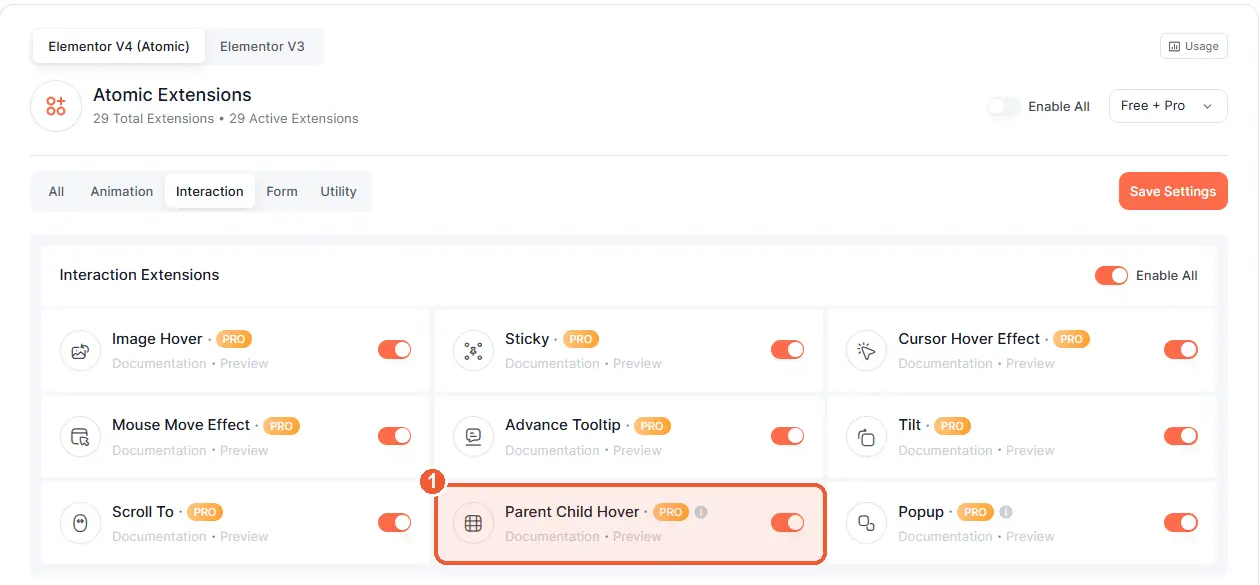This screenshot has width=1260, height=585.
Task: Turn off the Scroll To toggle
Action: click(394, 522)
